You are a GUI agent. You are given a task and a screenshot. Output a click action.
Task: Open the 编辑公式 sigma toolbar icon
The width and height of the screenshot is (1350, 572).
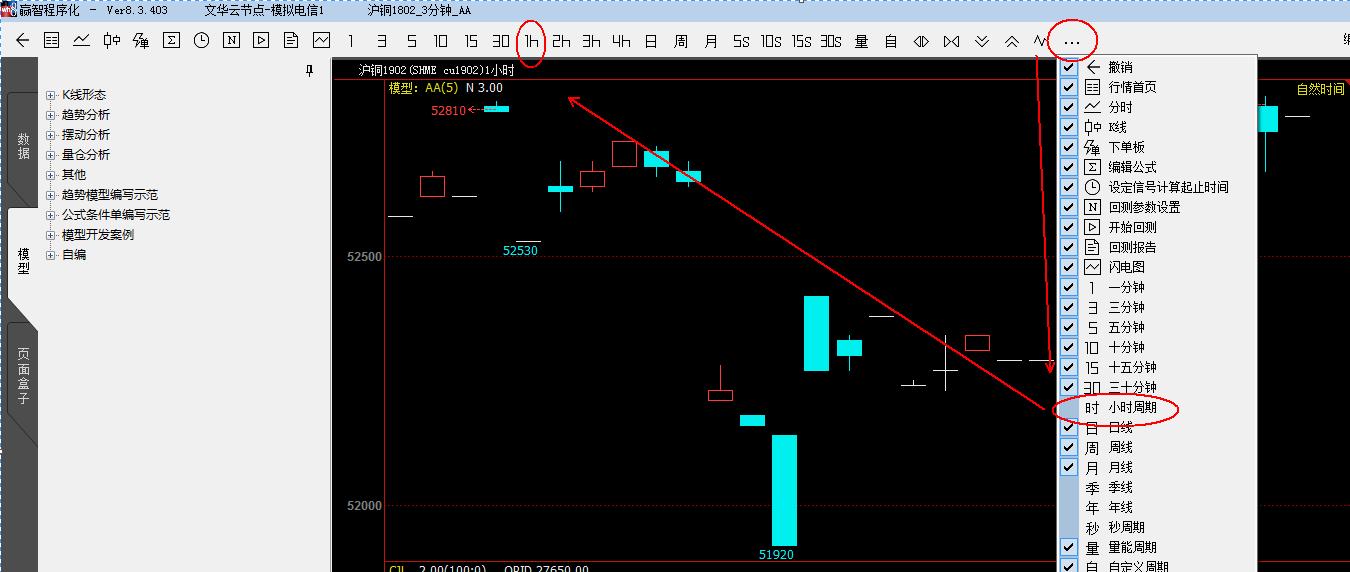pyautogui.click(x=171, y=41)
